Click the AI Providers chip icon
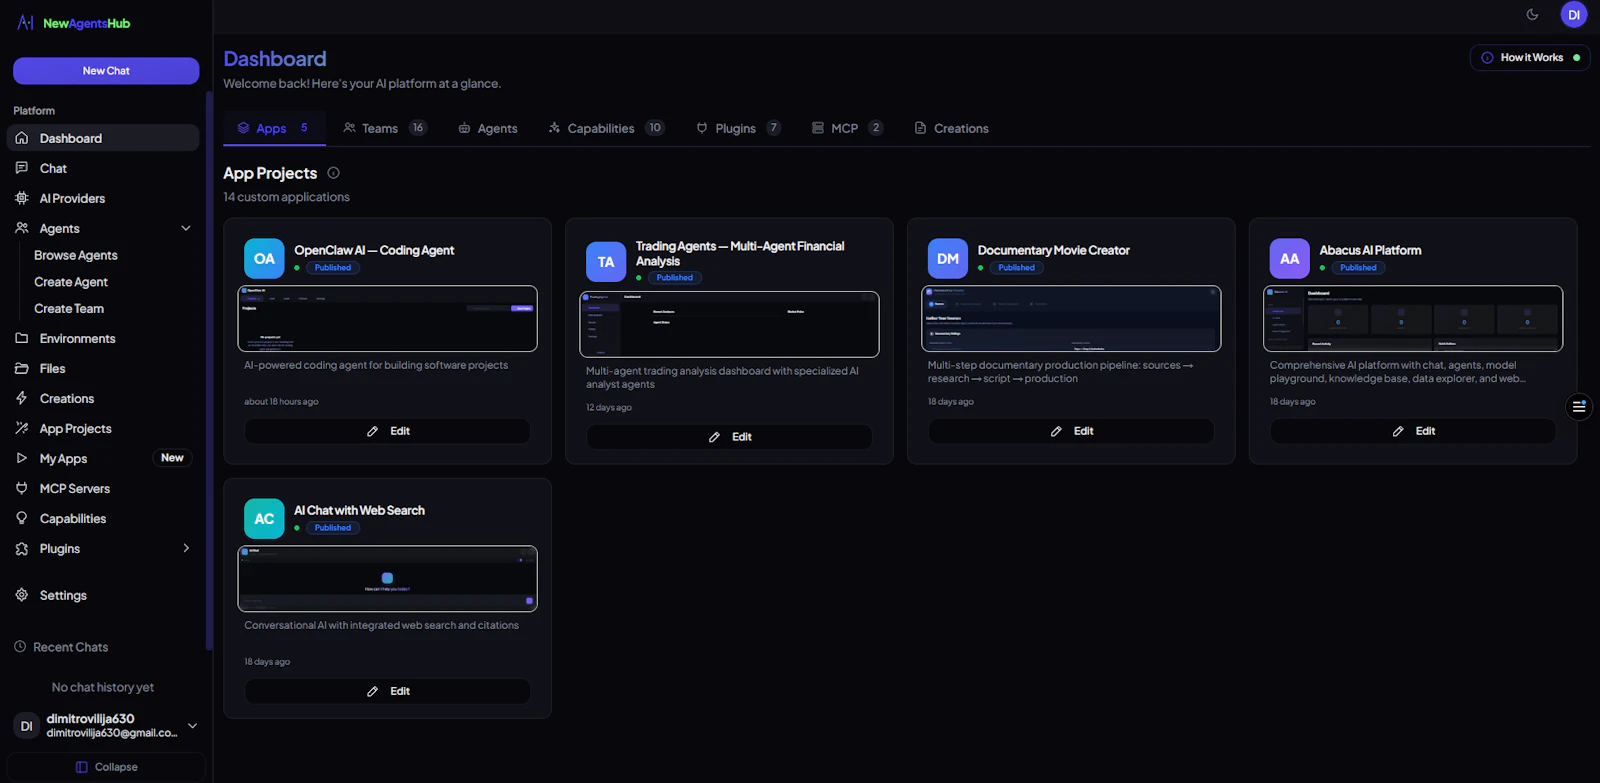The height and width of the screenshot is (783, 1600). coord(22,198)
